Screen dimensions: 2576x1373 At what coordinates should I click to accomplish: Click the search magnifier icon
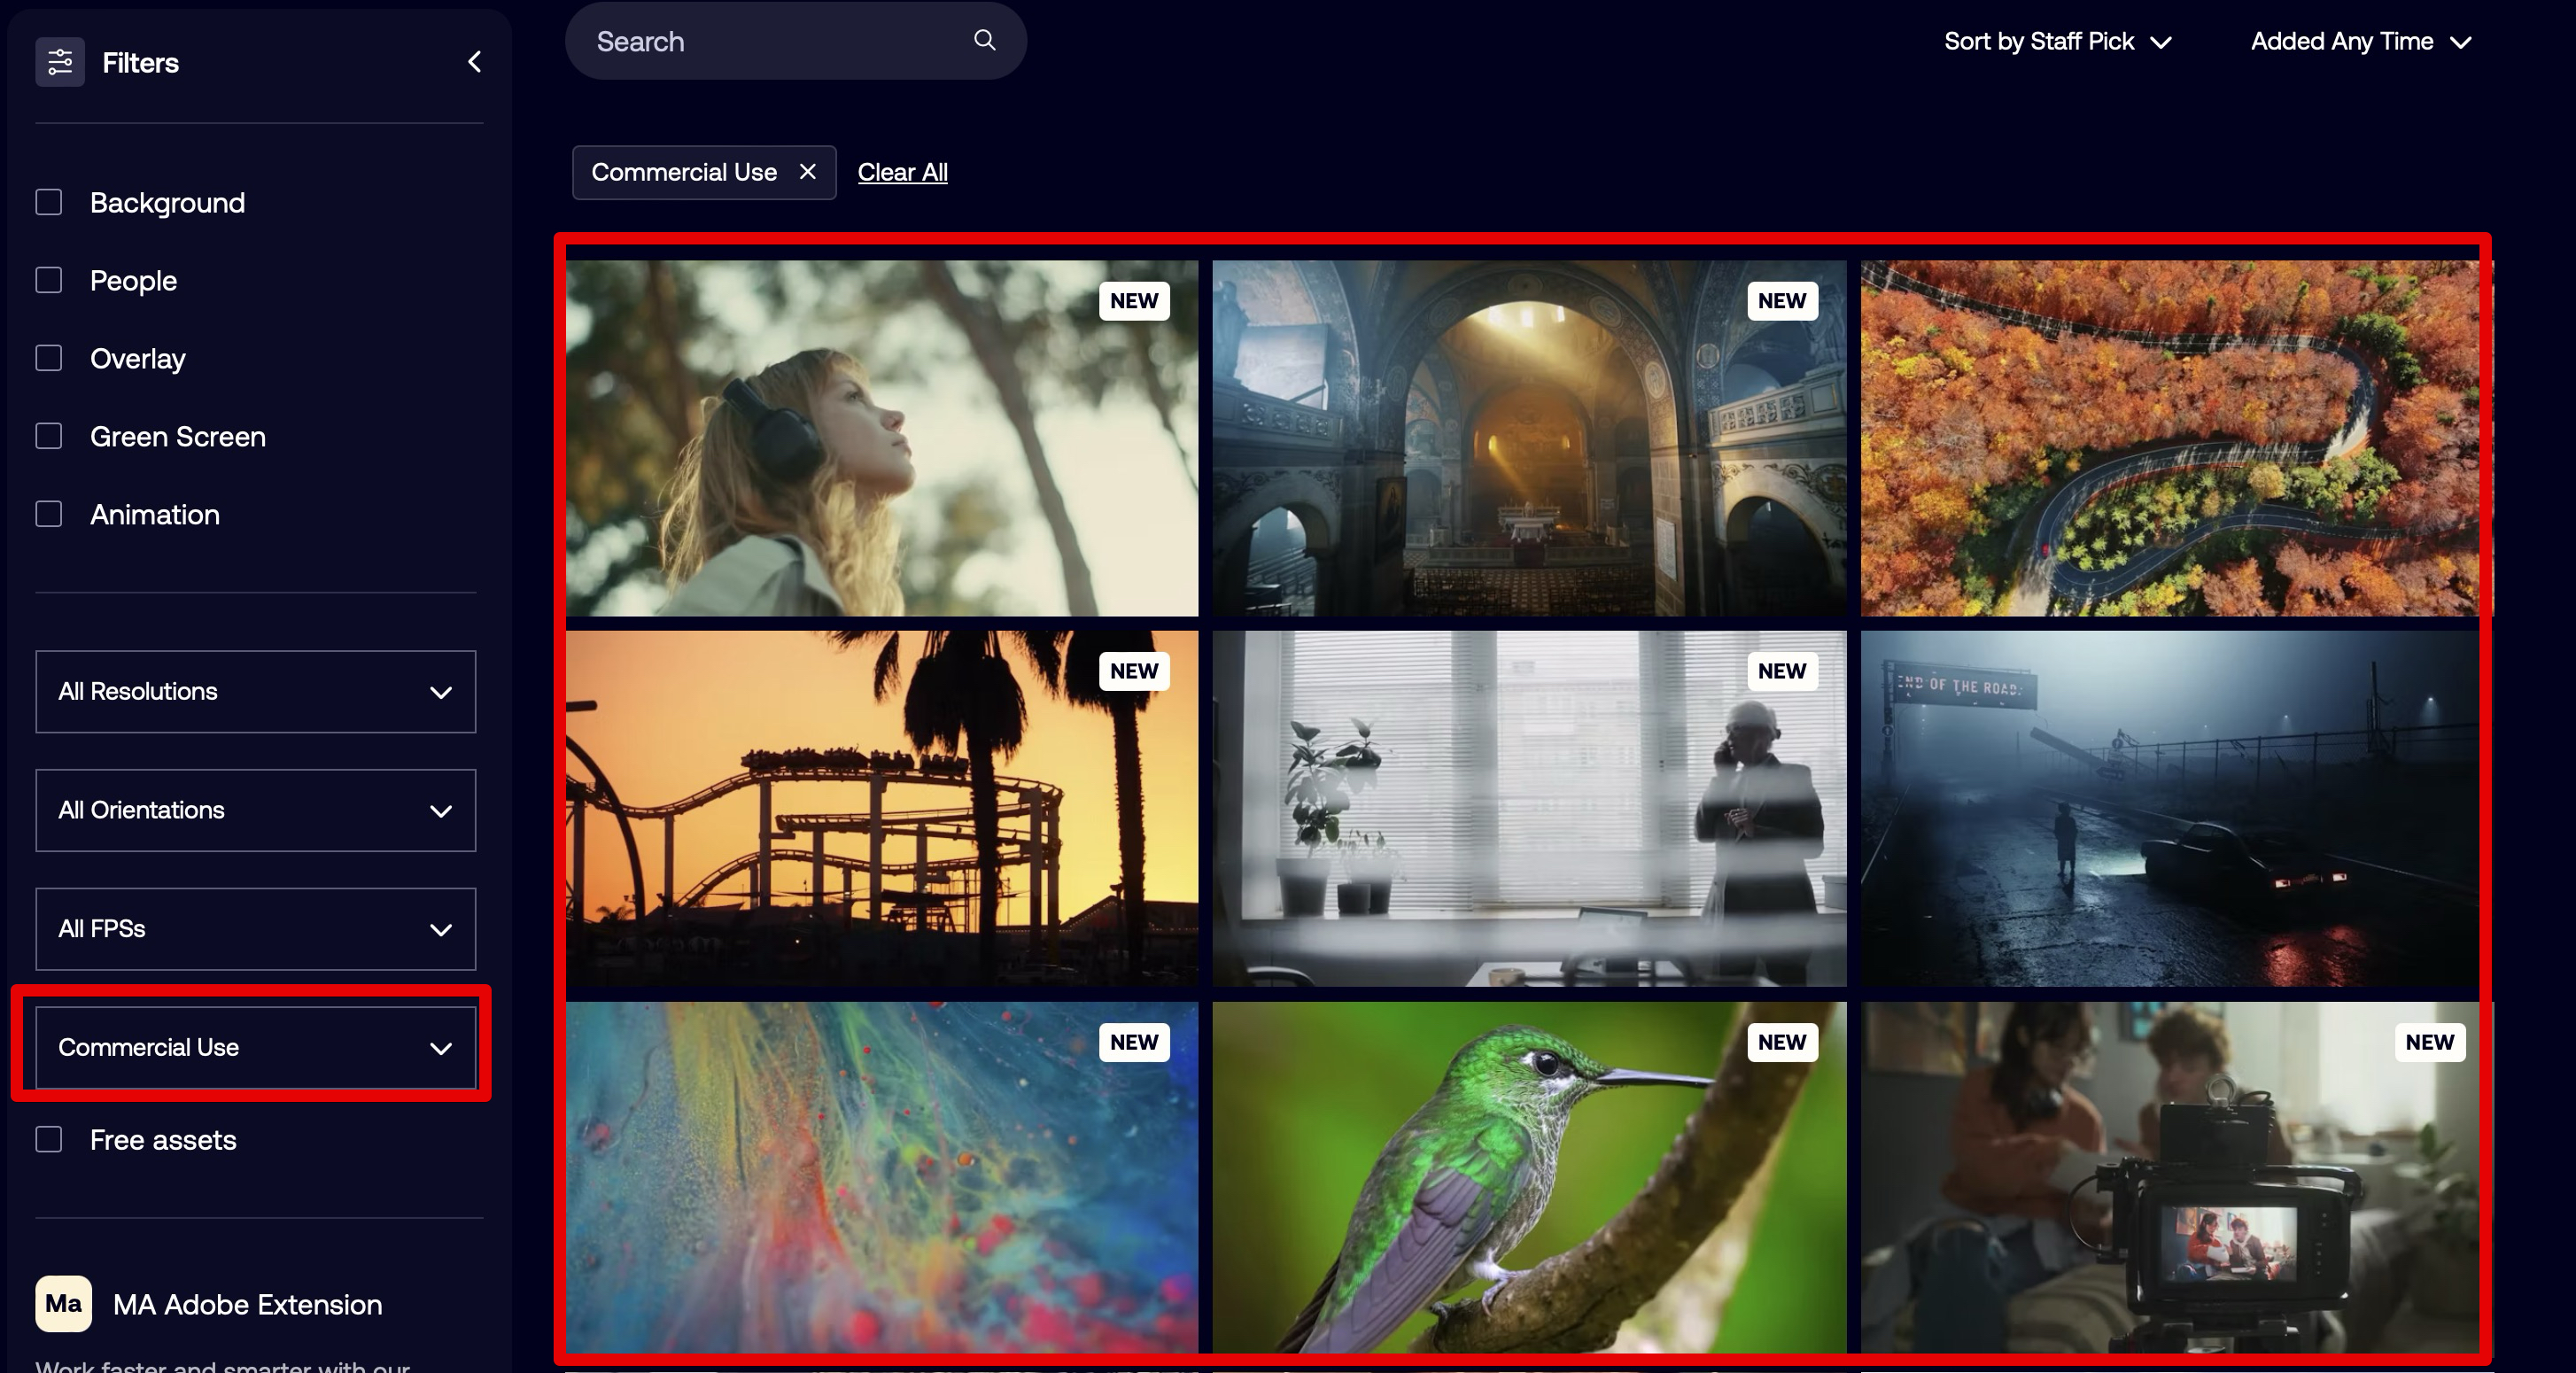point(984,40)
